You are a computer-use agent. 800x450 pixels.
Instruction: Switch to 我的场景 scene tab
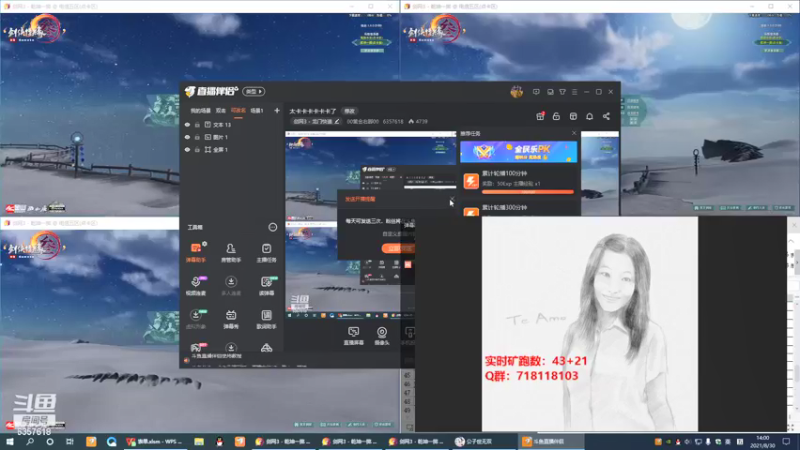pyautogui.click(x=201, y=110)
